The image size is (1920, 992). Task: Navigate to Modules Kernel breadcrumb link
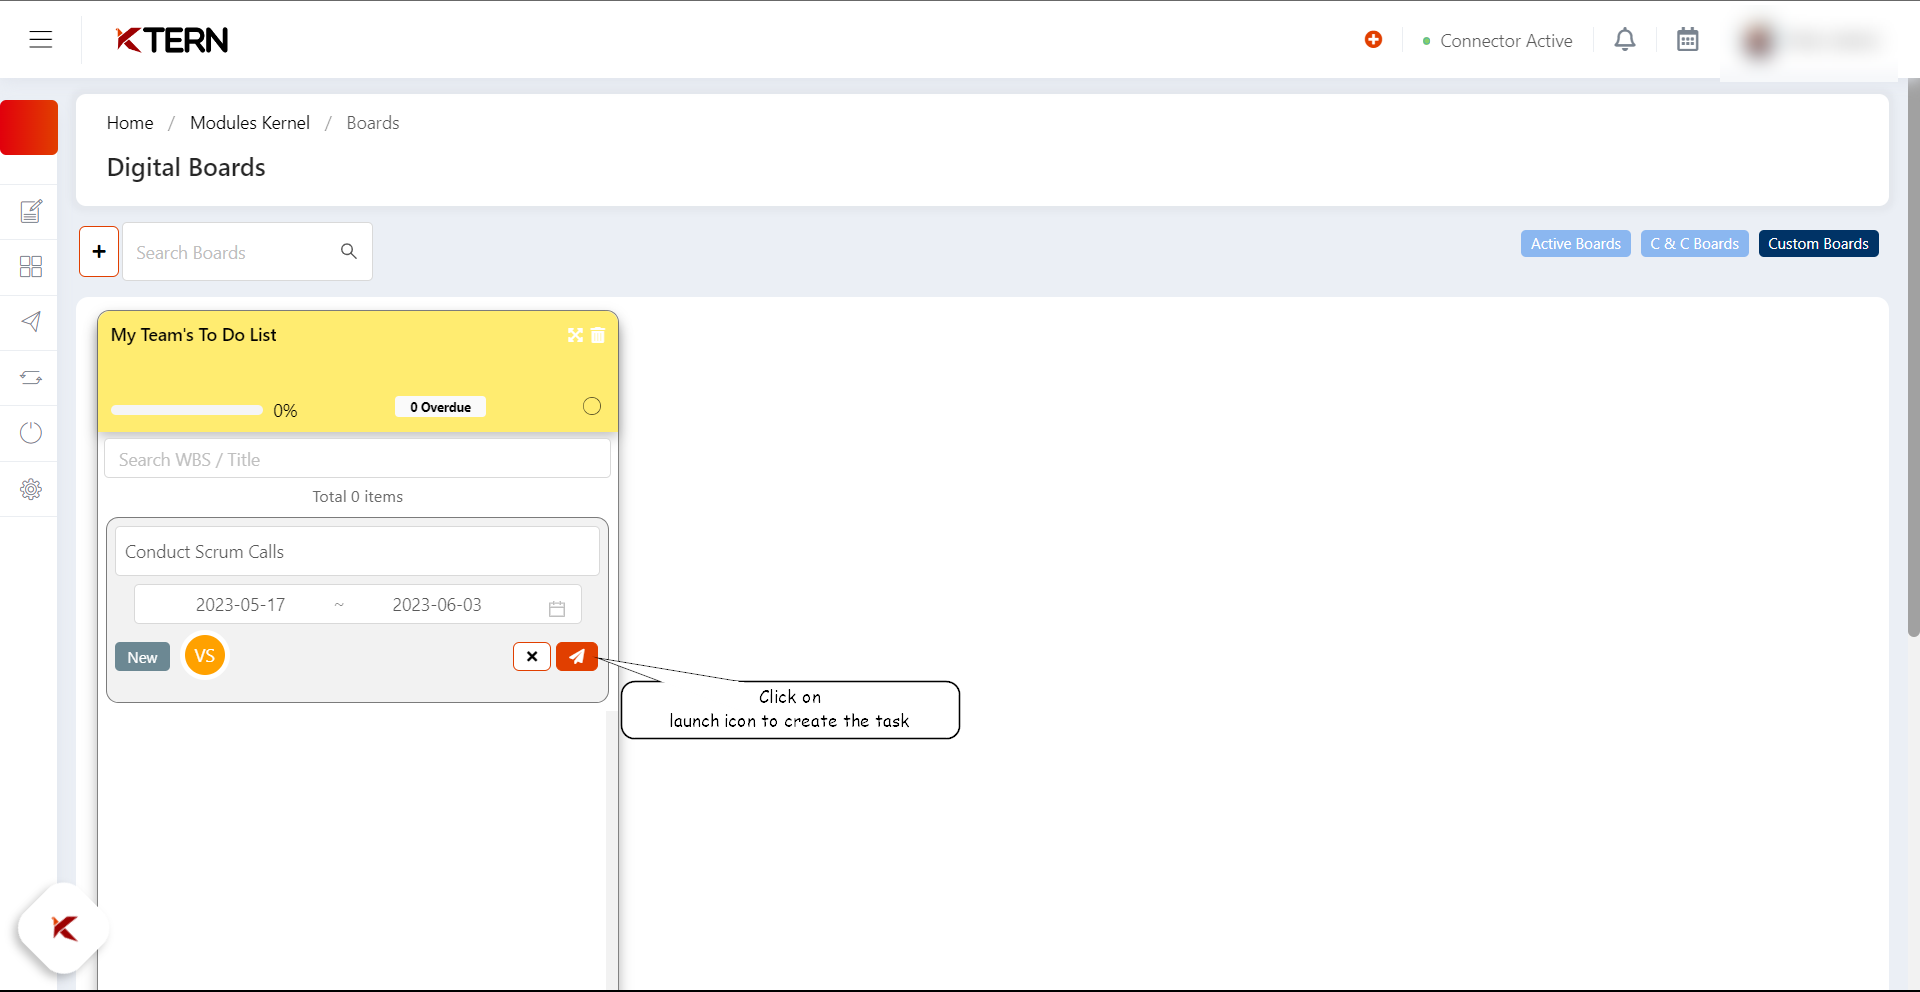click(x=249, y=122)
